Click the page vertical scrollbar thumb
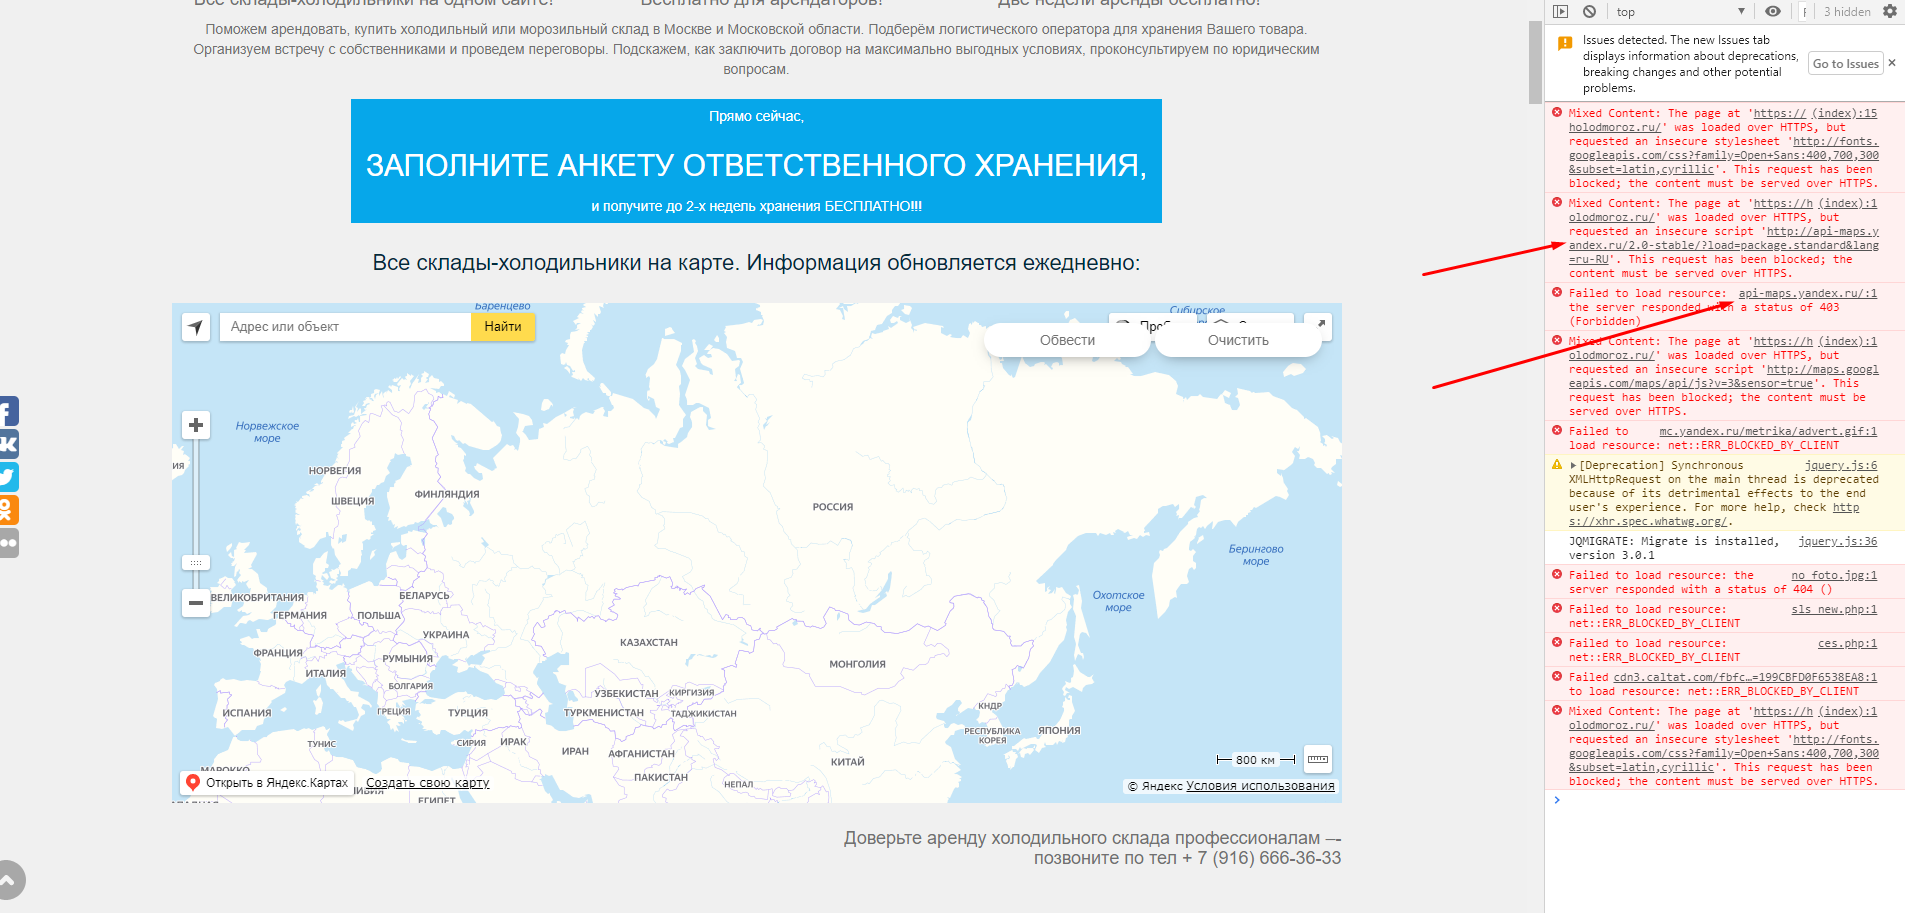1905x913 pixels. coord(1535,62)
